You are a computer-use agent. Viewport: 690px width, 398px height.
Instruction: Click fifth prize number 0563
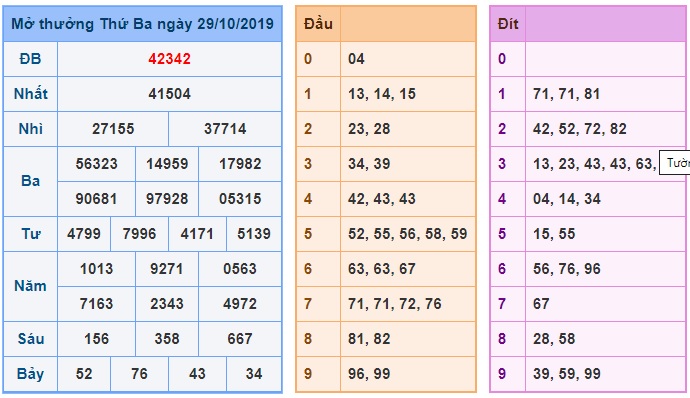[240, 269]
